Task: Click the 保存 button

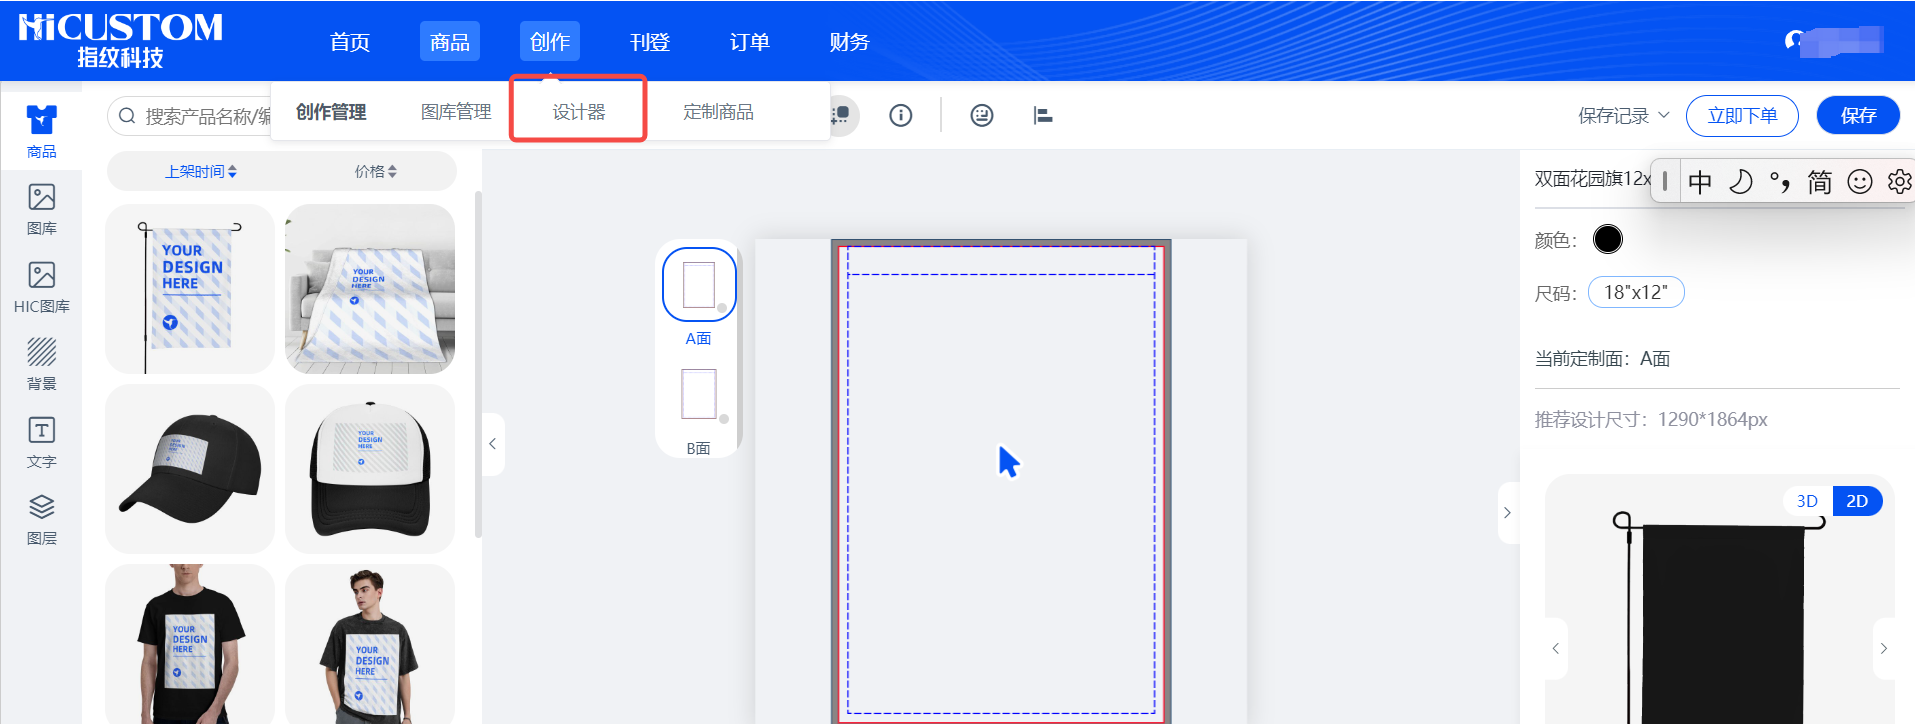Action: click(1858, 115)
